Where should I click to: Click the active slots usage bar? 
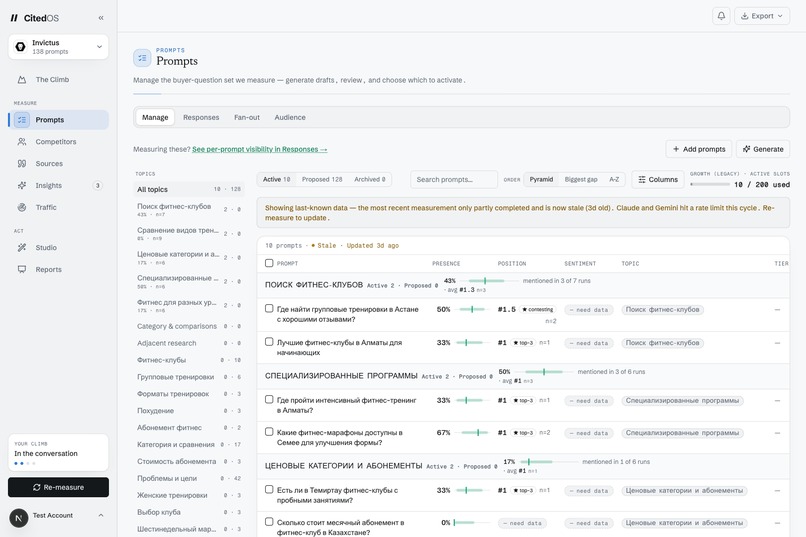point(710,184)
